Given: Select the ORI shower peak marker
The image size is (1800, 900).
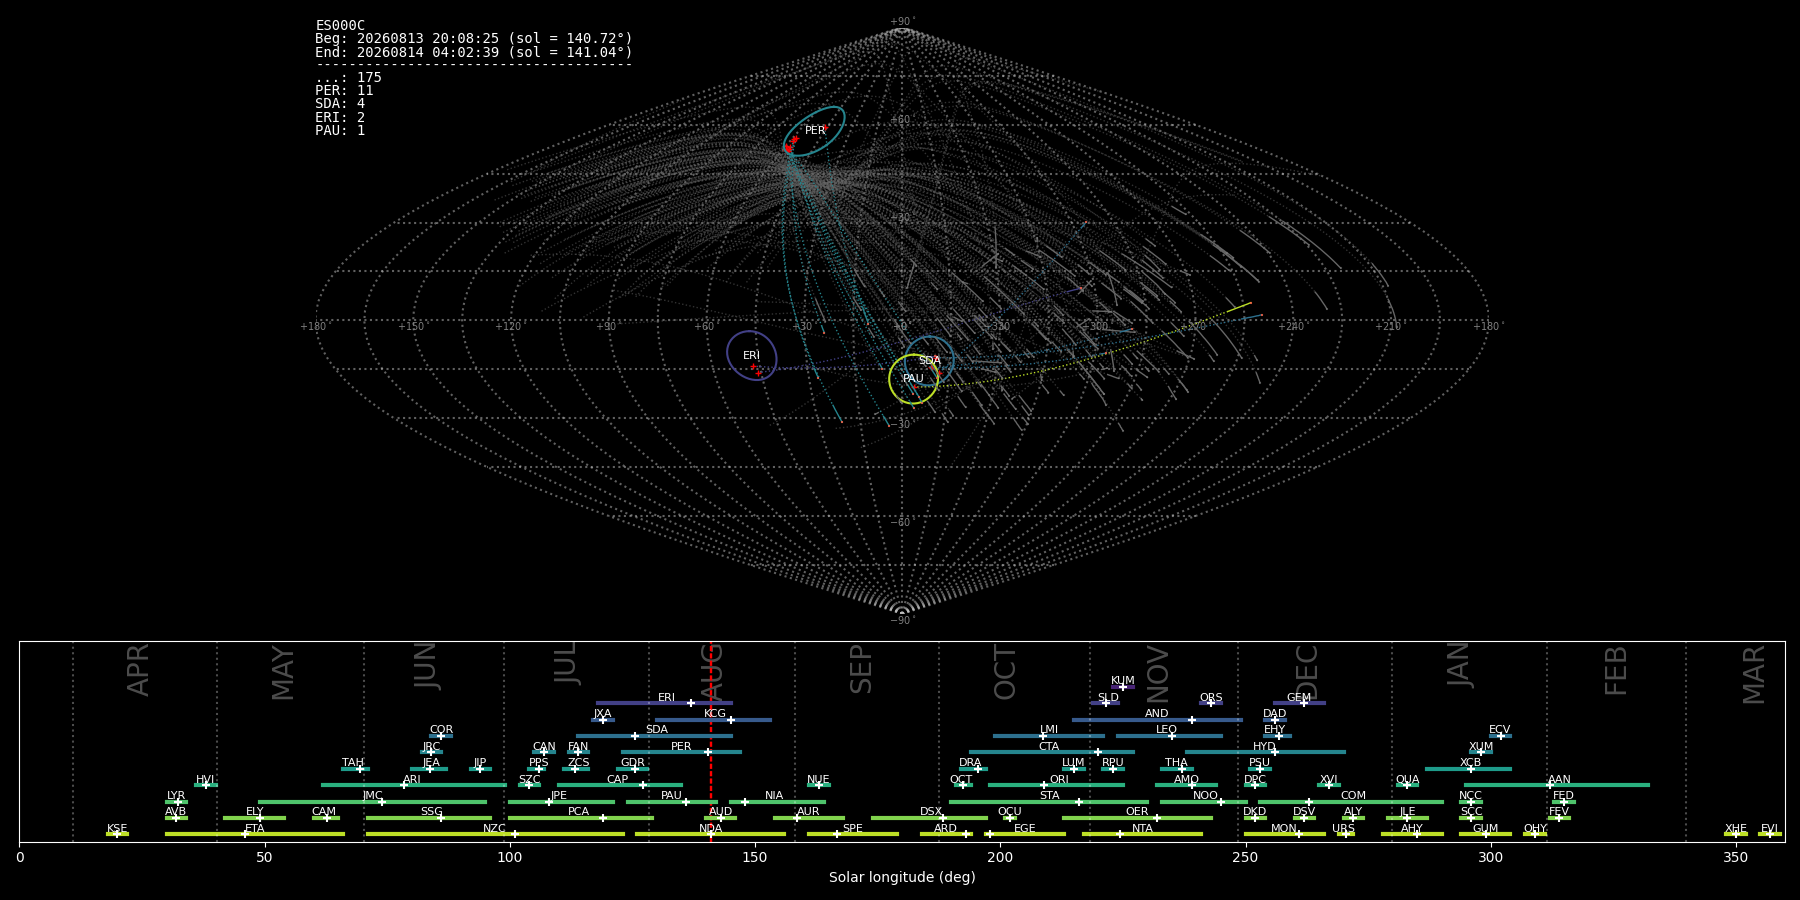Looking at the screenshot, I should click(1044, 785).
